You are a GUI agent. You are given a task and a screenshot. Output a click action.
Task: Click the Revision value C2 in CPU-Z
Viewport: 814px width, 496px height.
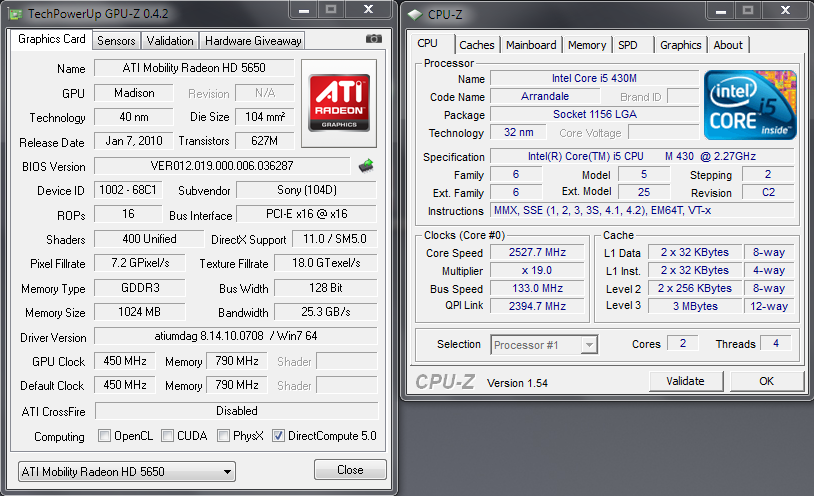tap(768, 192)
